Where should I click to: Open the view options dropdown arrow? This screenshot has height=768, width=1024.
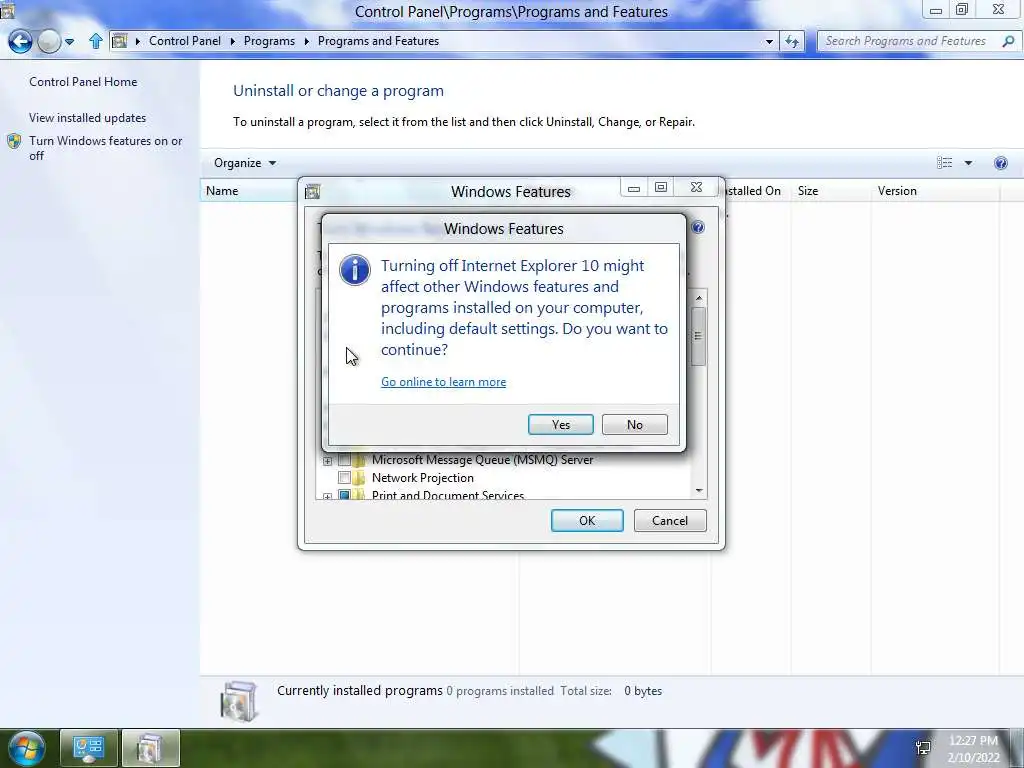[x=968, y=163]
